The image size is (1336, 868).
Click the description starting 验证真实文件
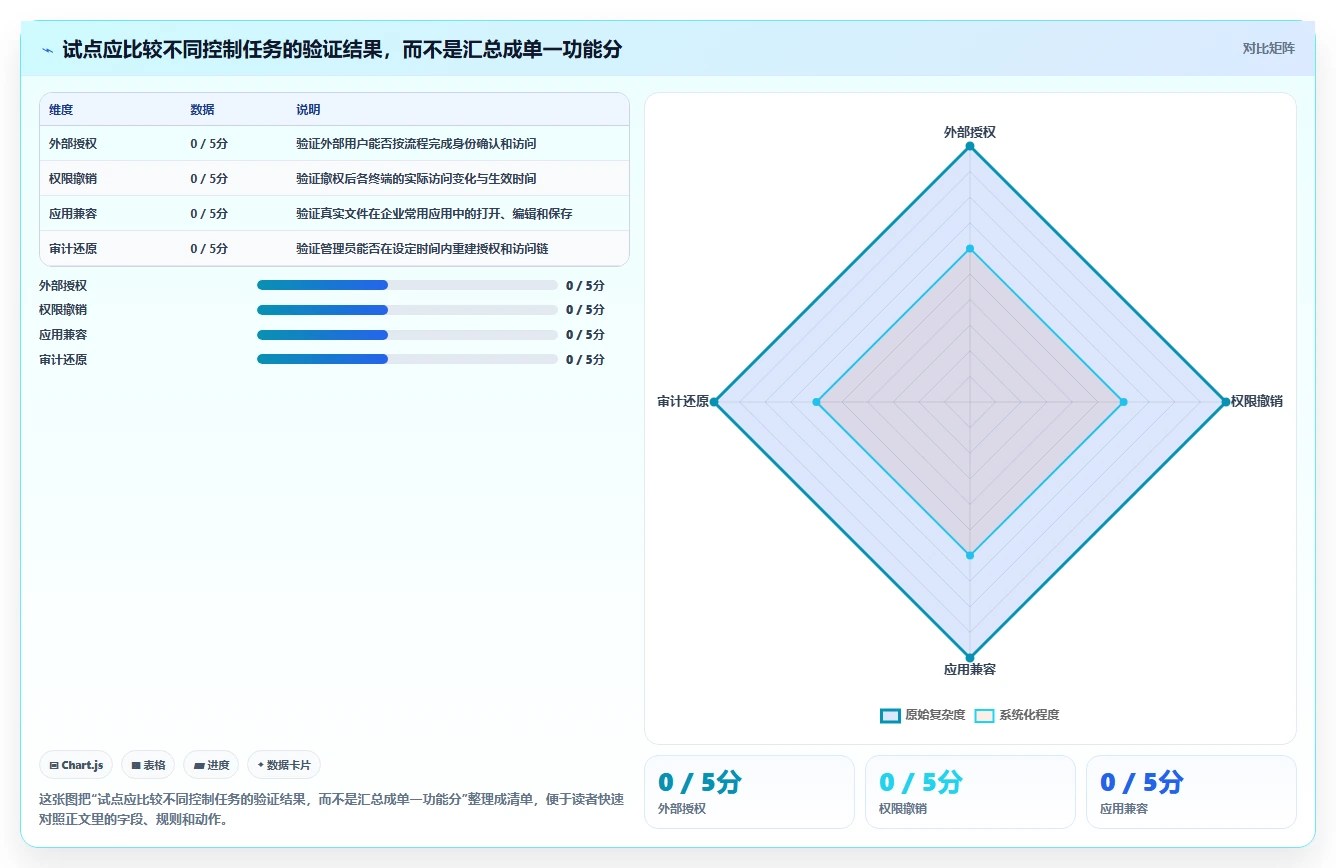pos(434,214)
